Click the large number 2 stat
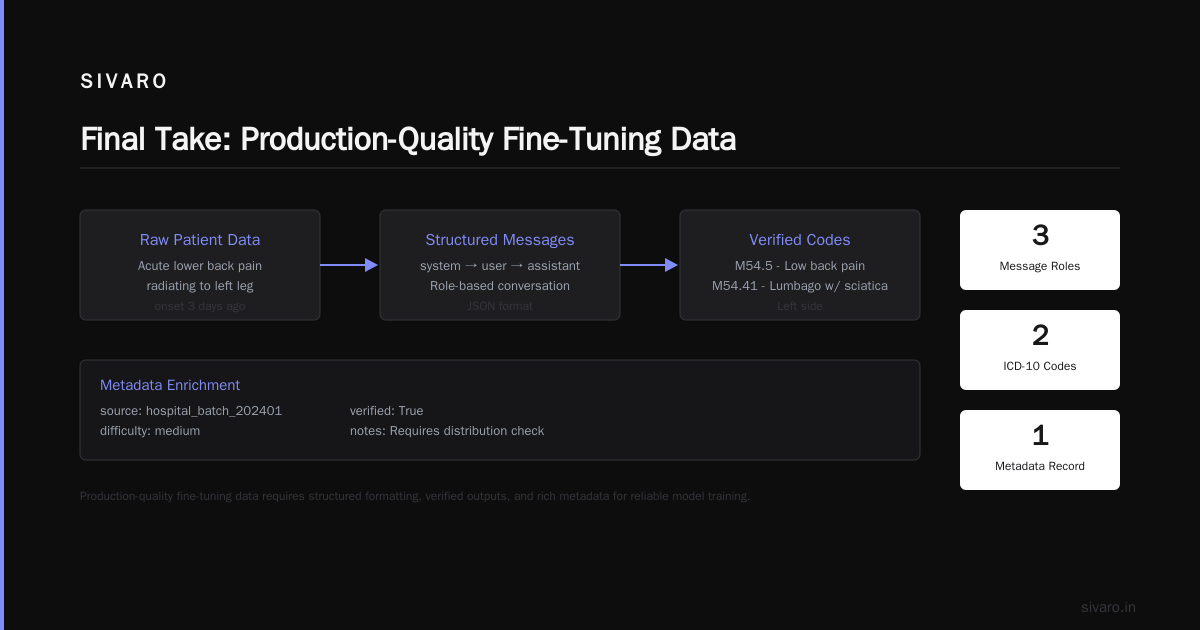1200x630 pixels. point(1040,336)
